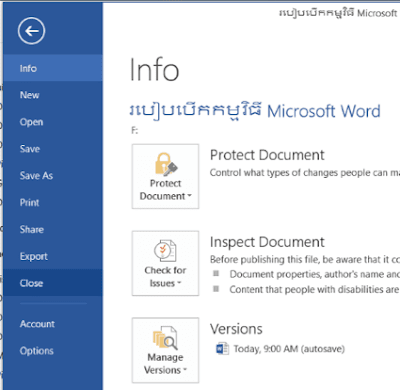Click the F: file path text
This screenshot has width=400, height=390.
pyautogui.click(x=134, y=130)
